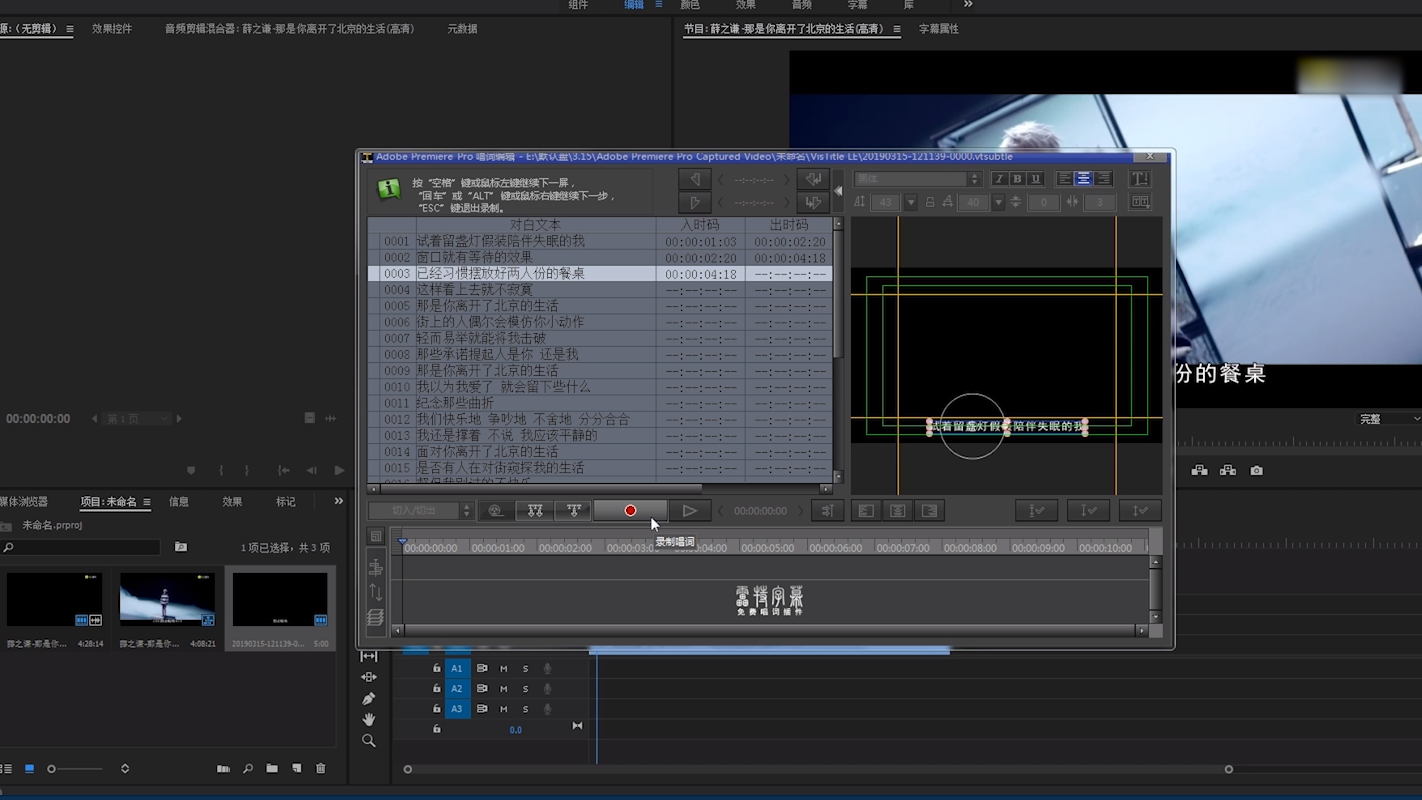
Task: Click the horizontal scrollbar under the lyrics list
Action: [600, 489]
